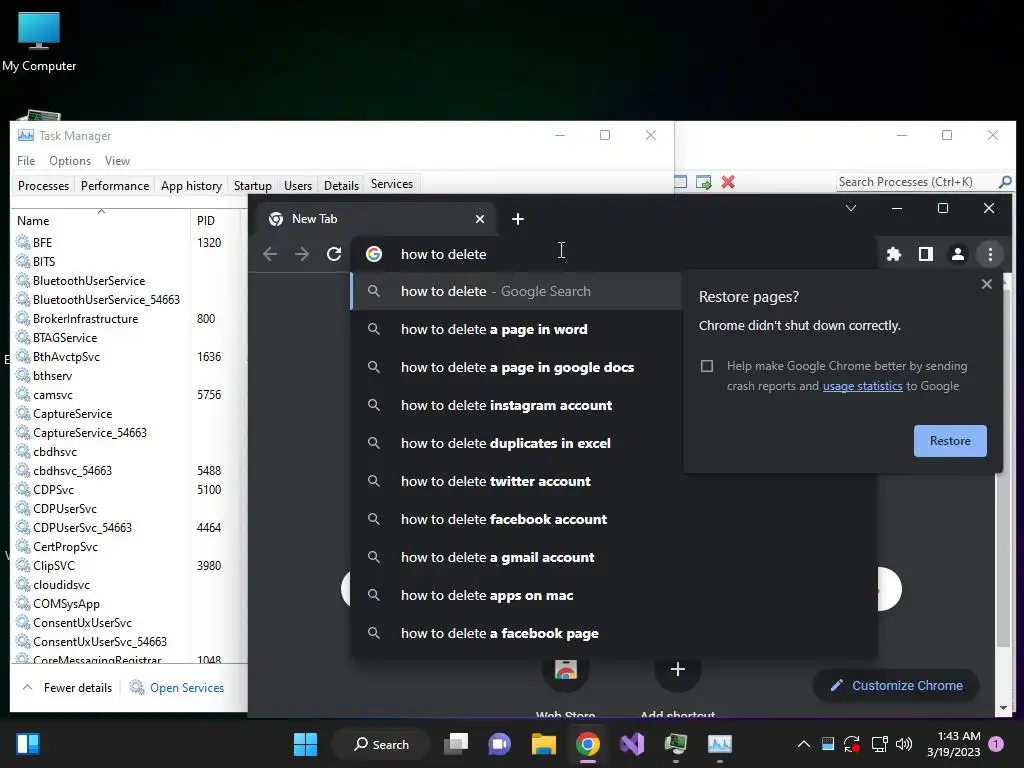This screenshot has width=1024, height=768.
Task: Switch to Processes tab
Action: (43, 186)
